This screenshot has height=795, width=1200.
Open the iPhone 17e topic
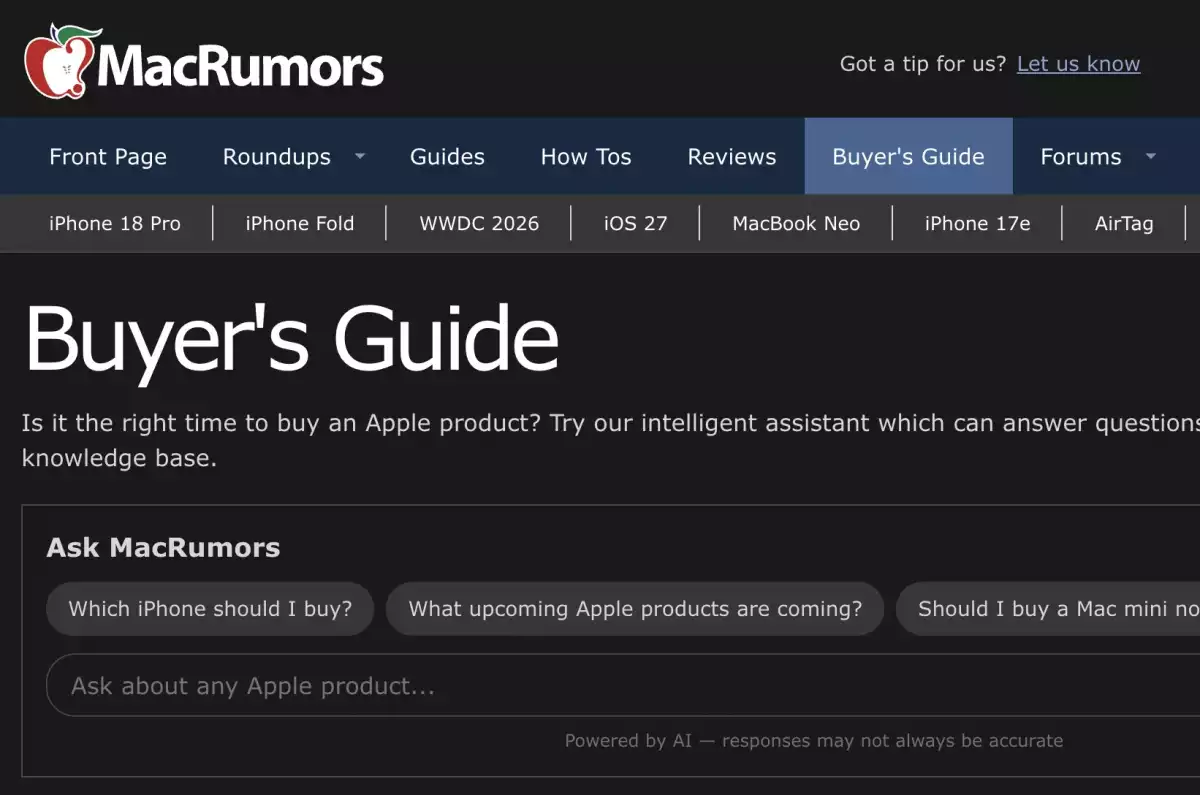tap(977, 224)
